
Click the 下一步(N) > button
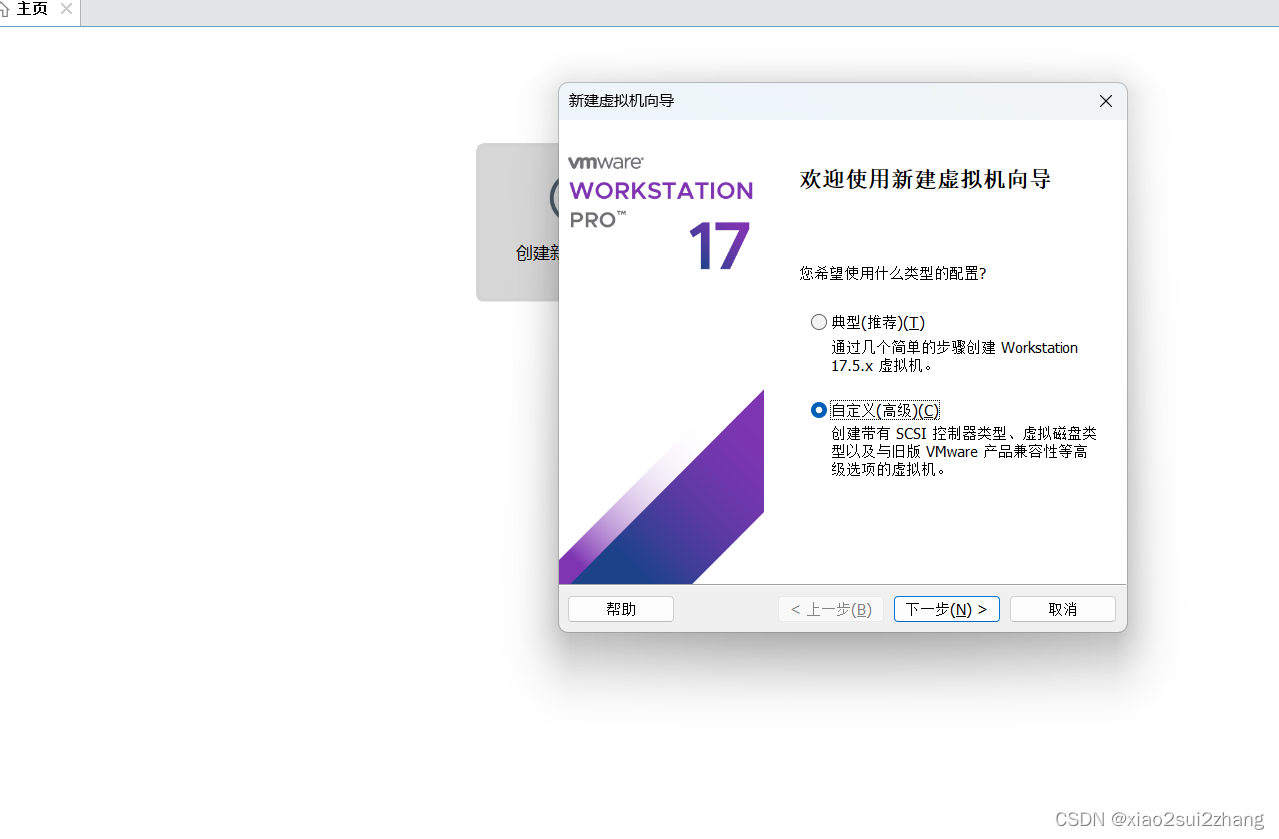(946, 609)
